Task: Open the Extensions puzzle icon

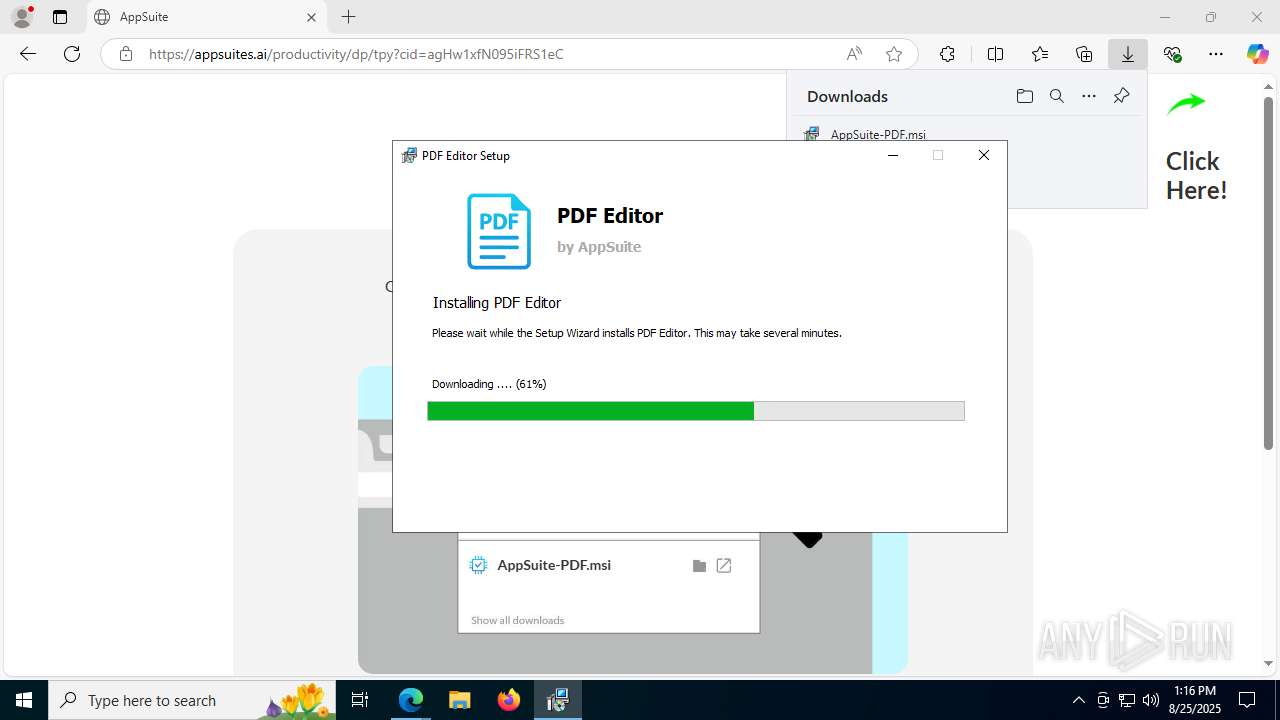Action: pyautogui.click(x=947, y=54)
